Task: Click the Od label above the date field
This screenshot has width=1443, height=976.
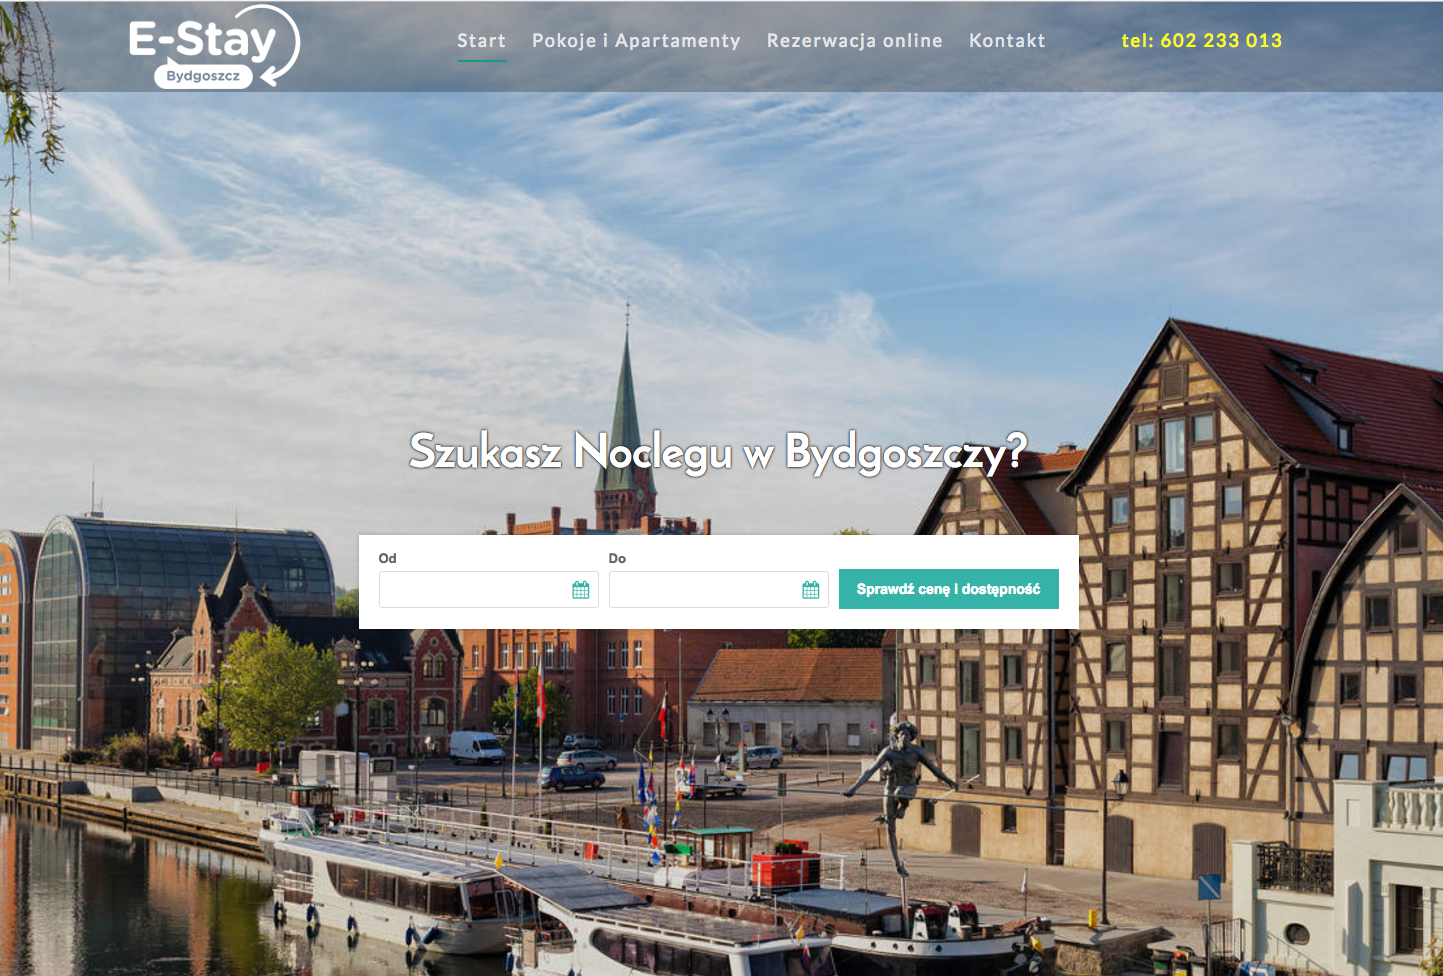Action: point(388,558)
